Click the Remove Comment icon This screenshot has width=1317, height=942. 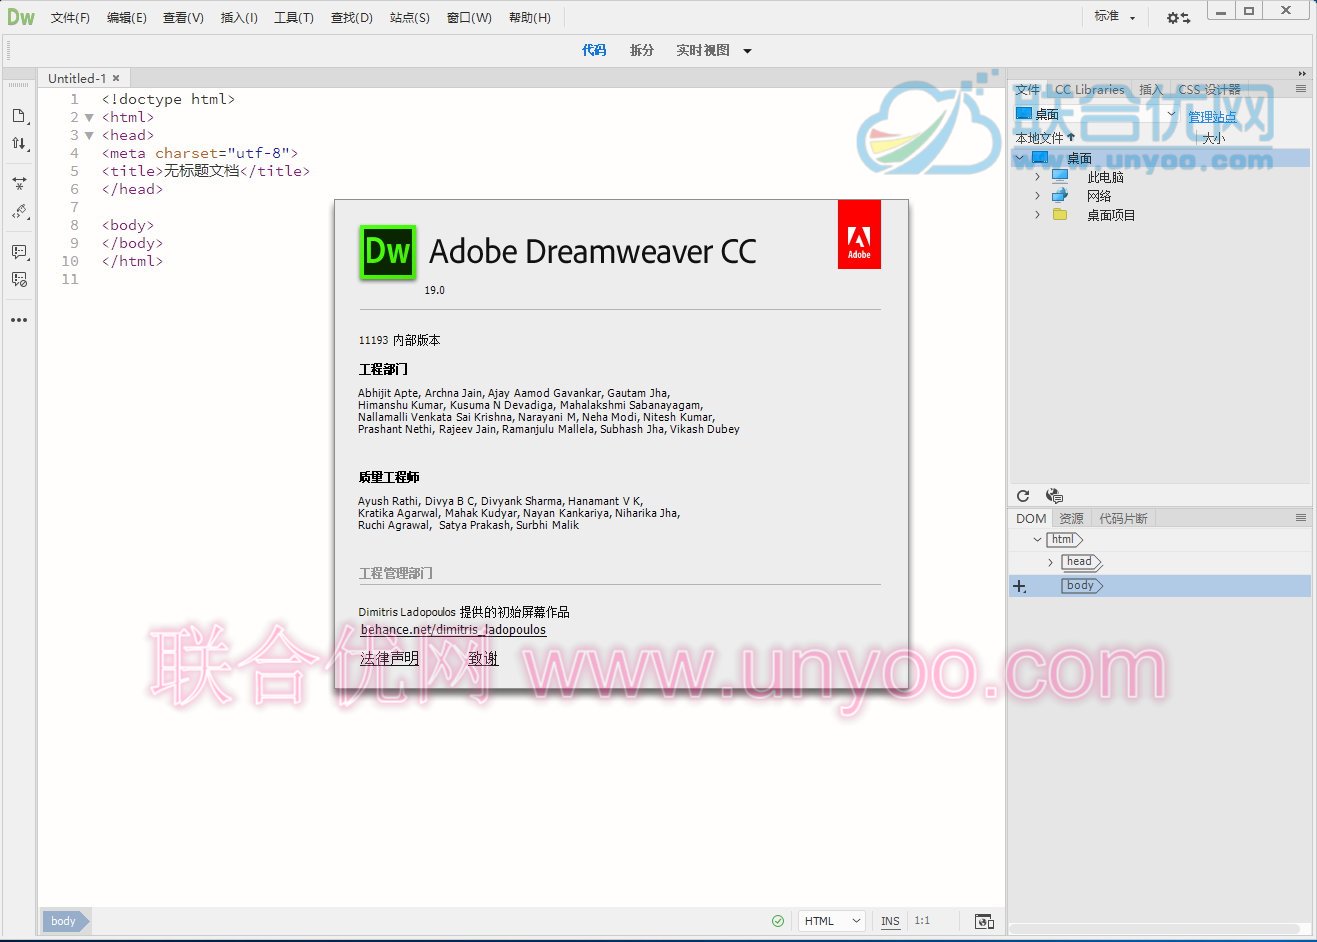pos(19,280)
